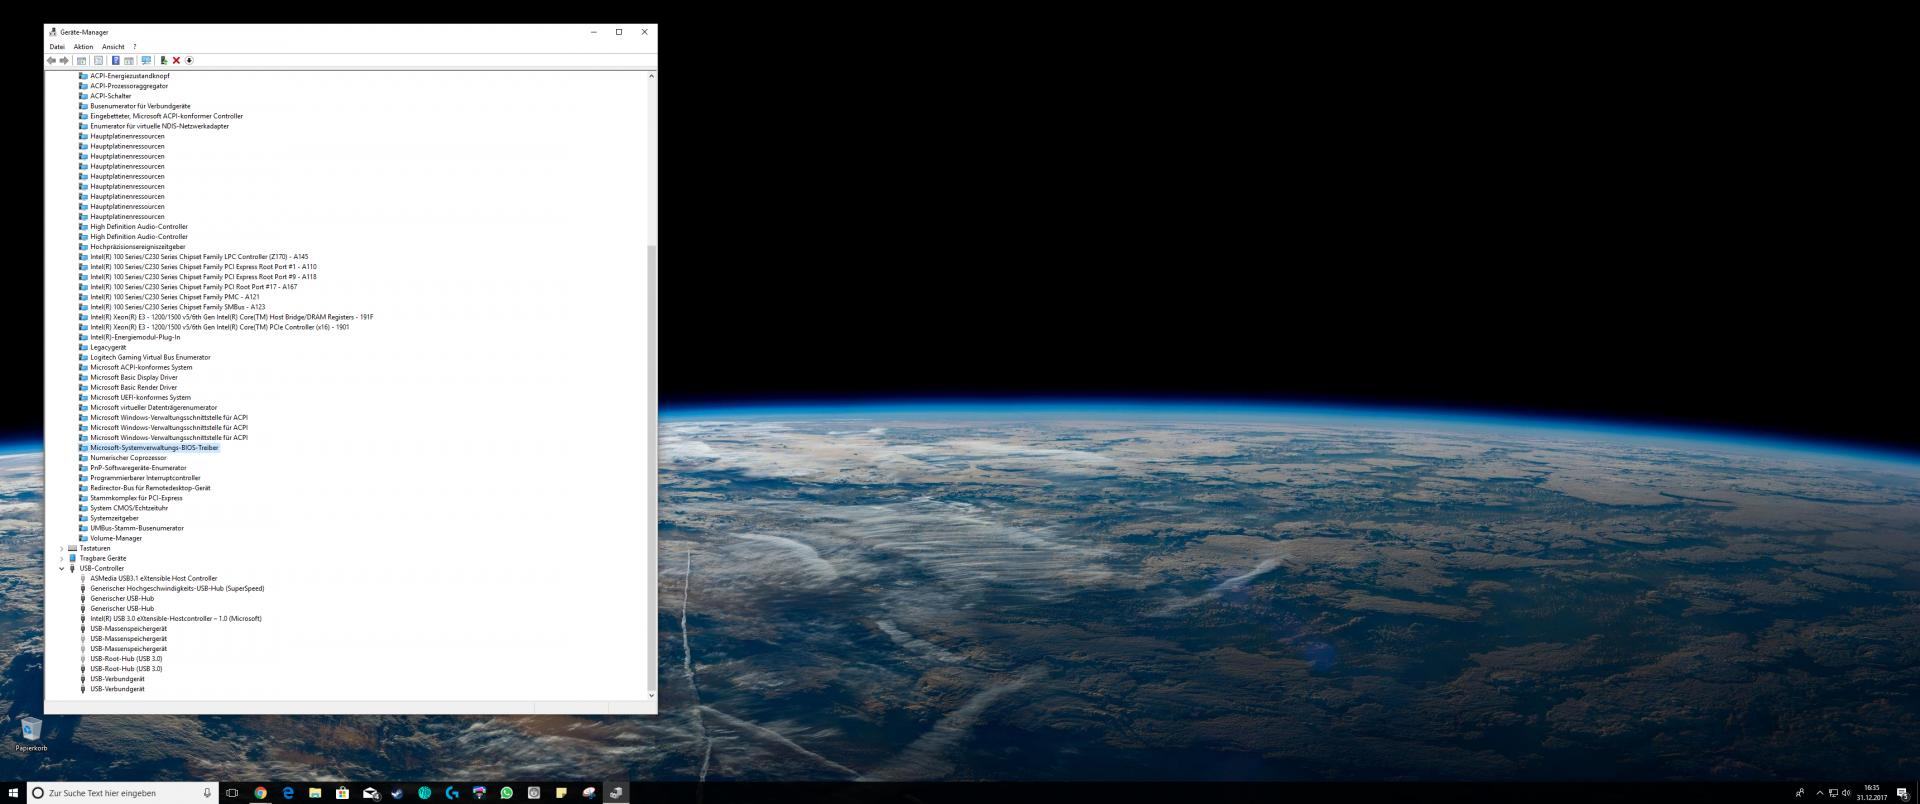Click the blue Help toolbar icon

click(116, 60)
